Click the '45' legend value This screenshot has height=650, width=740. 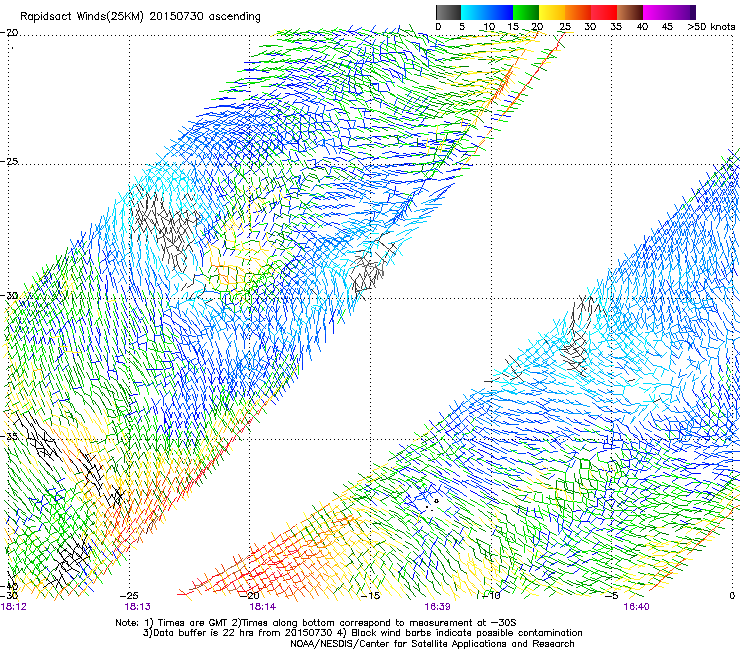(x=667, y=26)
